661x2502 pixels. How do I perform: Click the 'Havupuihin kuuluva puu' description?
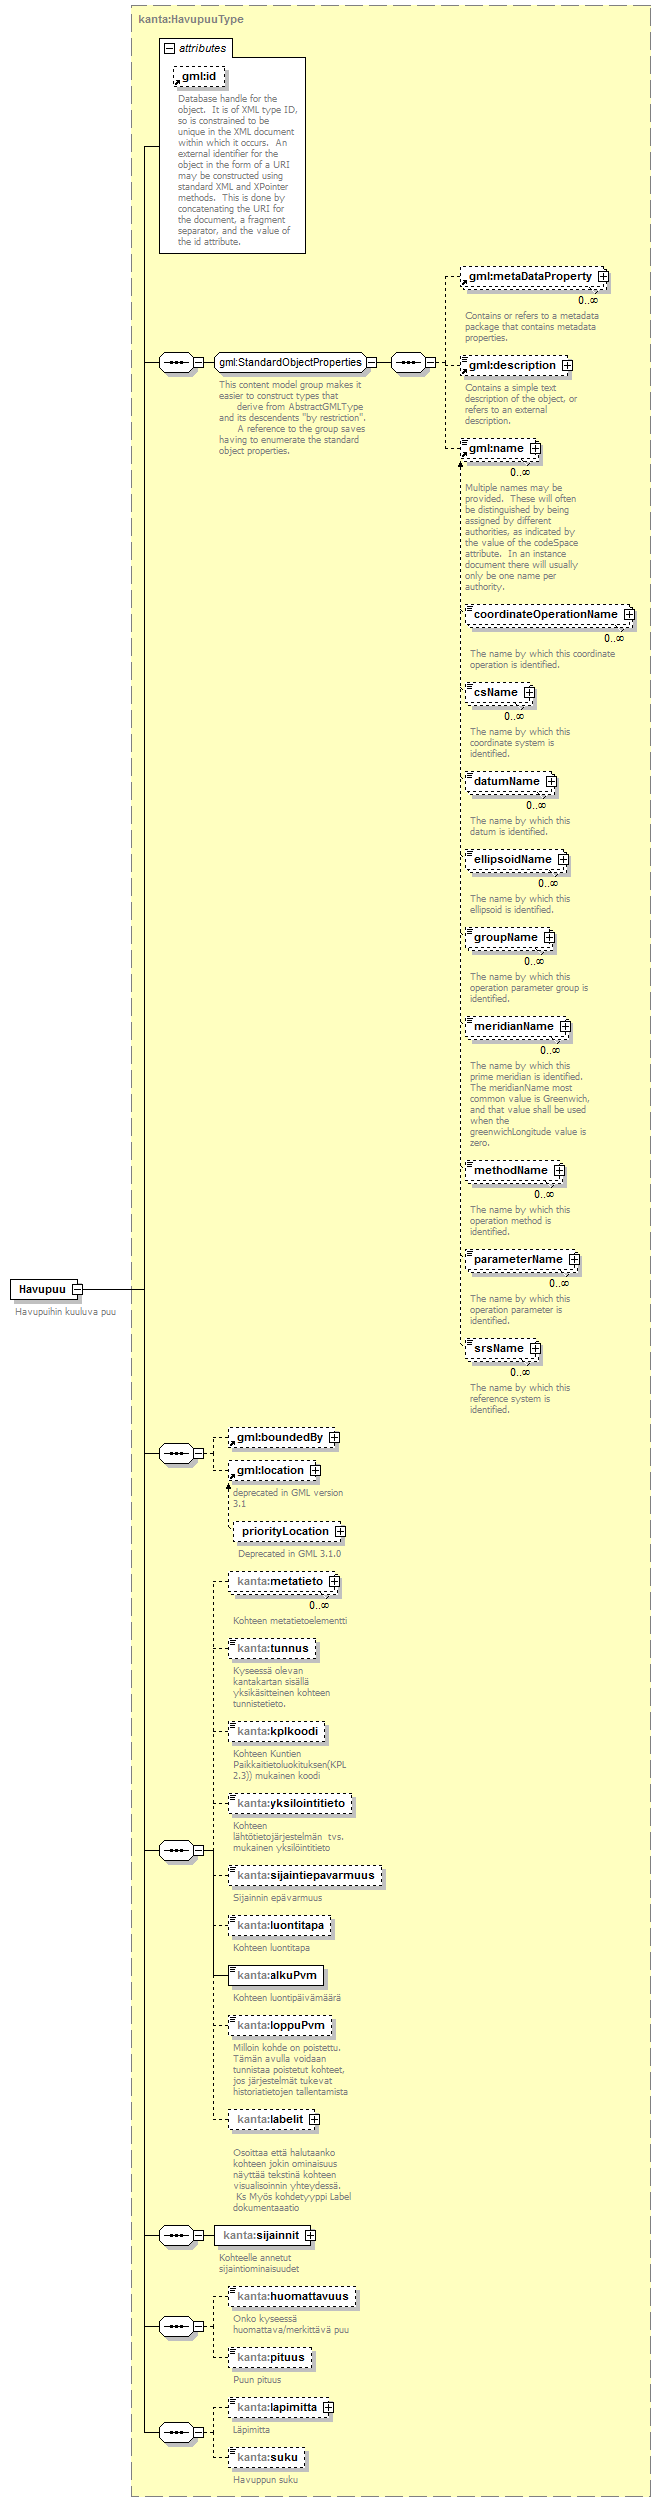tap(65, 1311)
